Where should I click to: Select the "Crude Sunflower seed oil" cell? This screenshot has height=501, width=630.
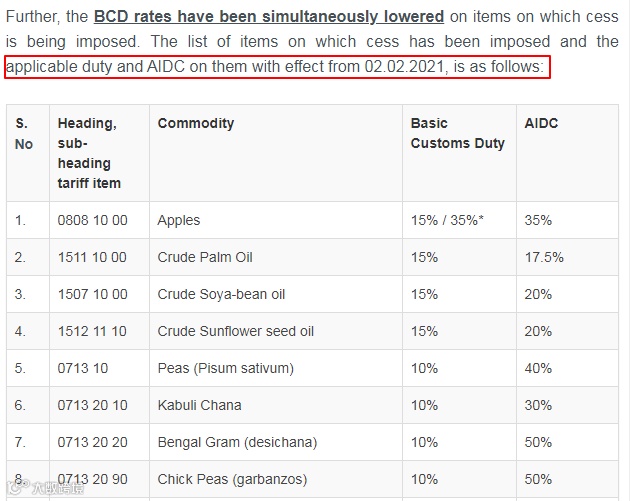pos(236,331)
